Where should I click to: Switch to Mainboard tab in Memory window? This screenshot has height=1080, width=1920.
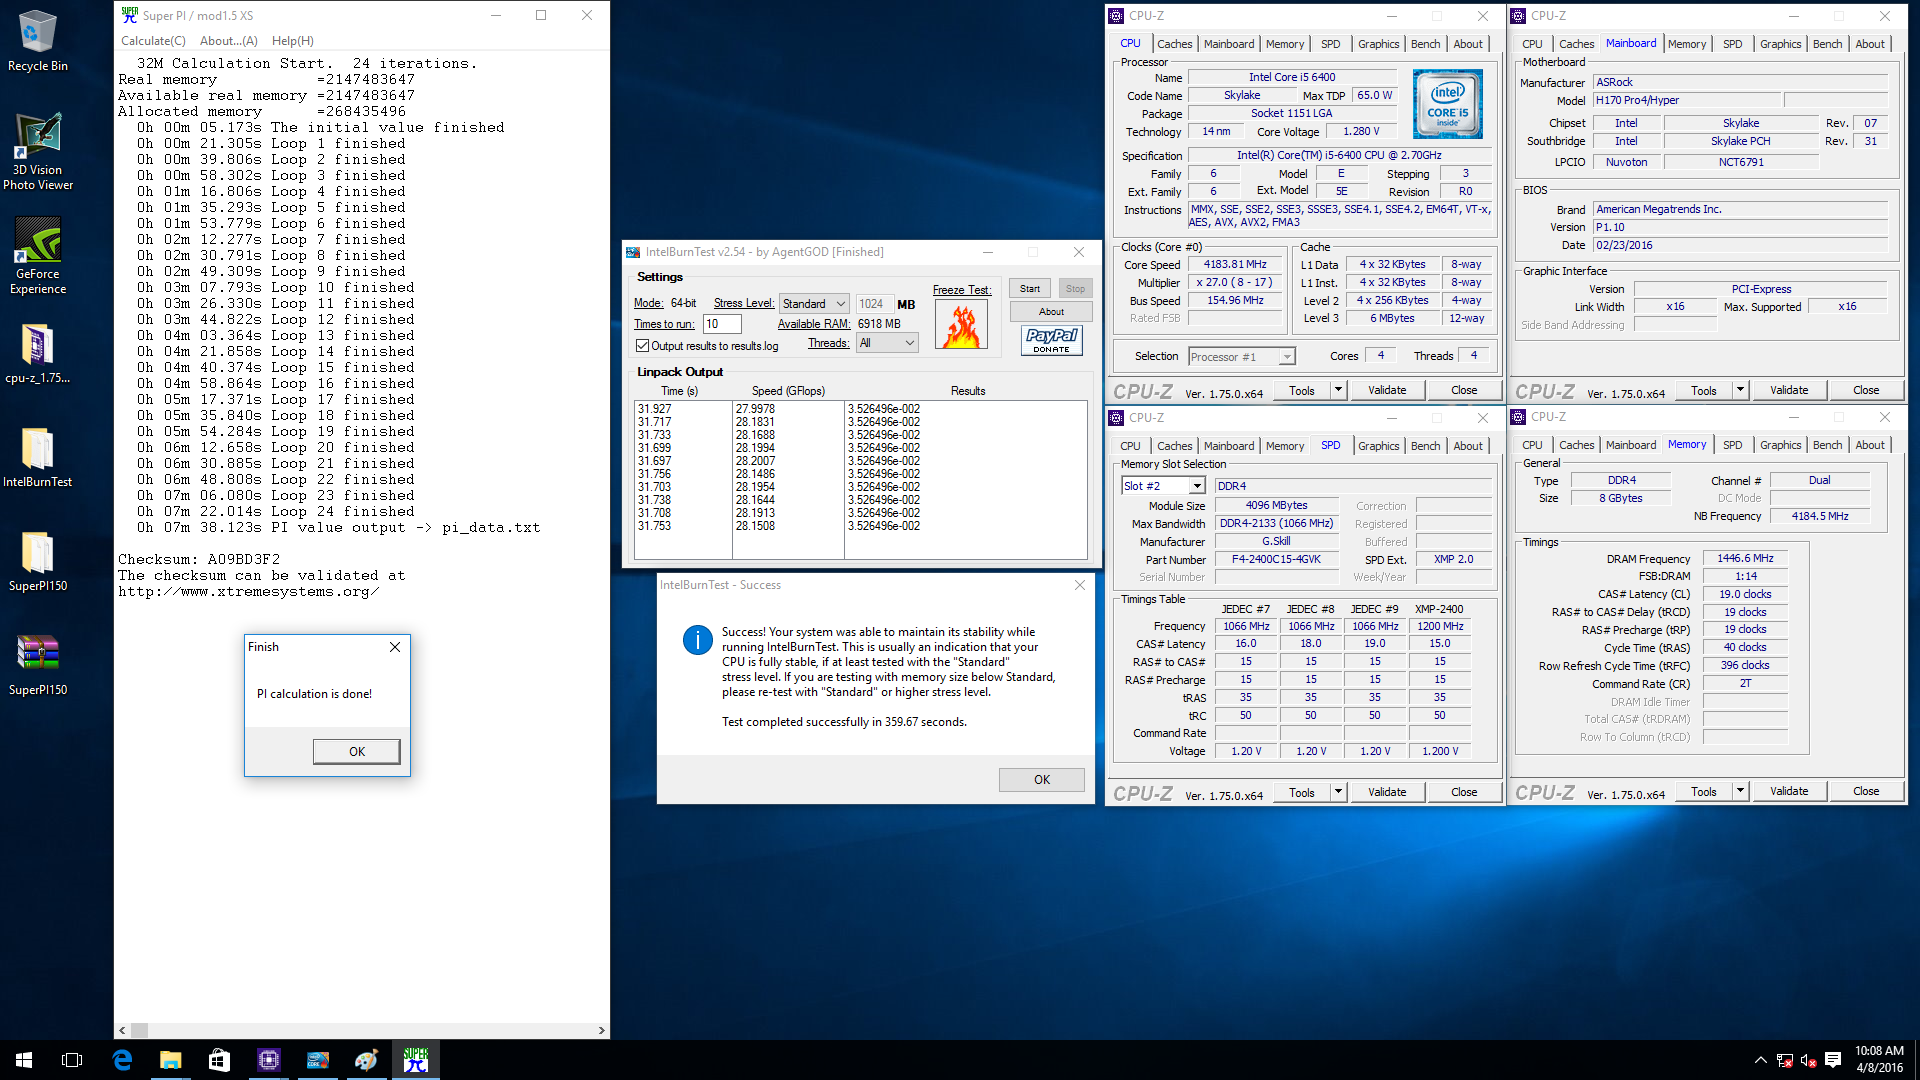[1630, 445]
